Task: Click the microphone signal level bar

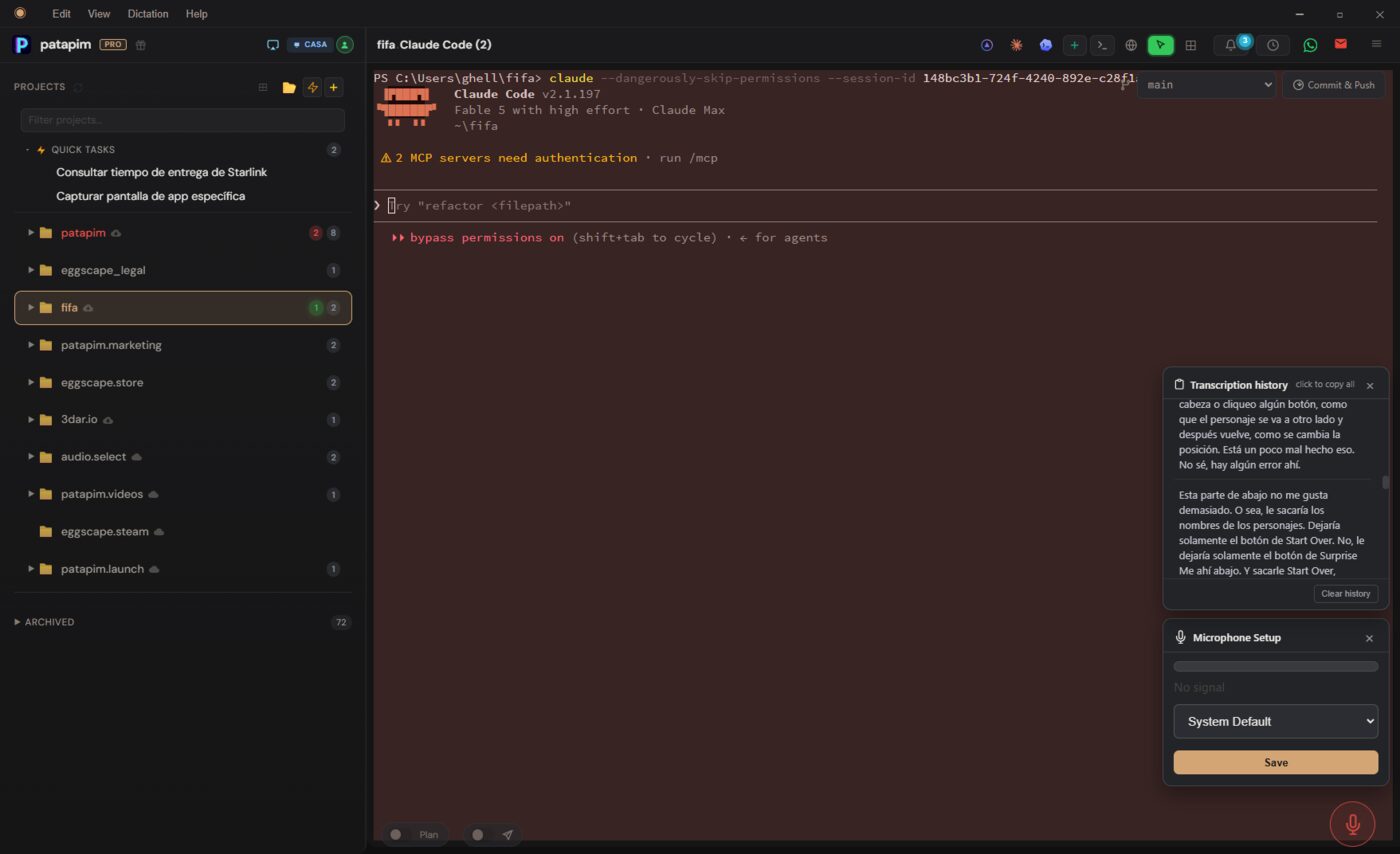Action: [1276, 667]
